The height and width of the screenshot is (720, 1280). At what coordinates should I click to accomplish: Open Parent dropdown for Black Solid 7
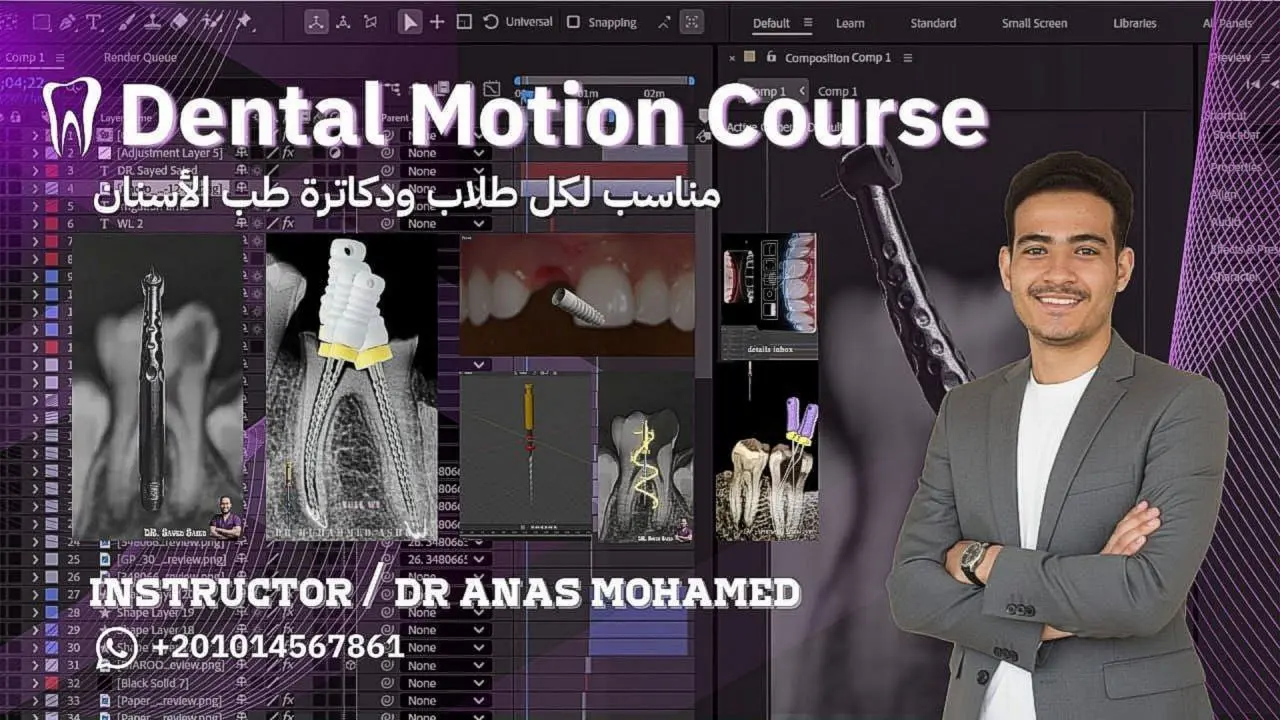coord(445,682)
